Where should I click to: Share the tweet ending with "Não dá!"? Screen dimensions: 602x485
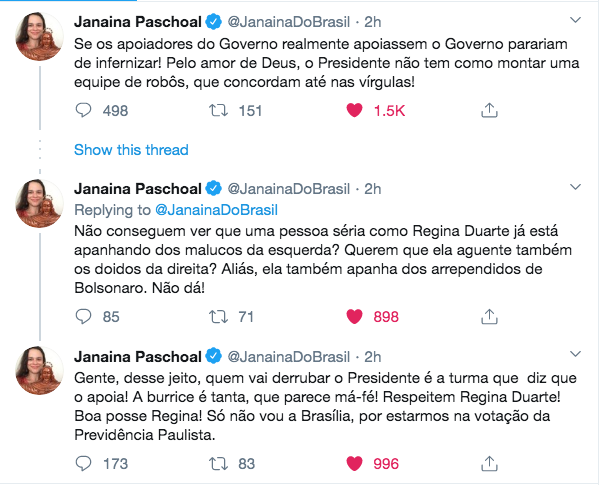(x=489, y=317)
